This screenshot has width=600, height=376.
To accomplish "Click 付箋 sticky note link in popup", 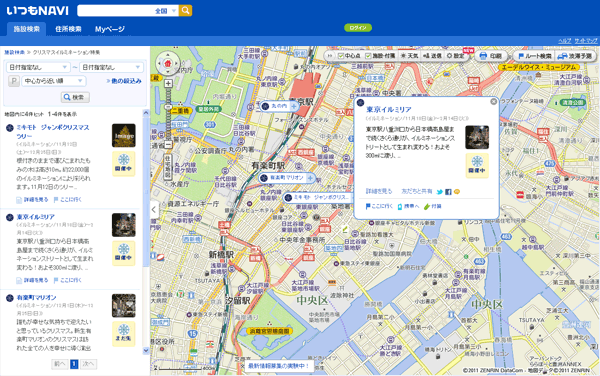I will (432, 207).
